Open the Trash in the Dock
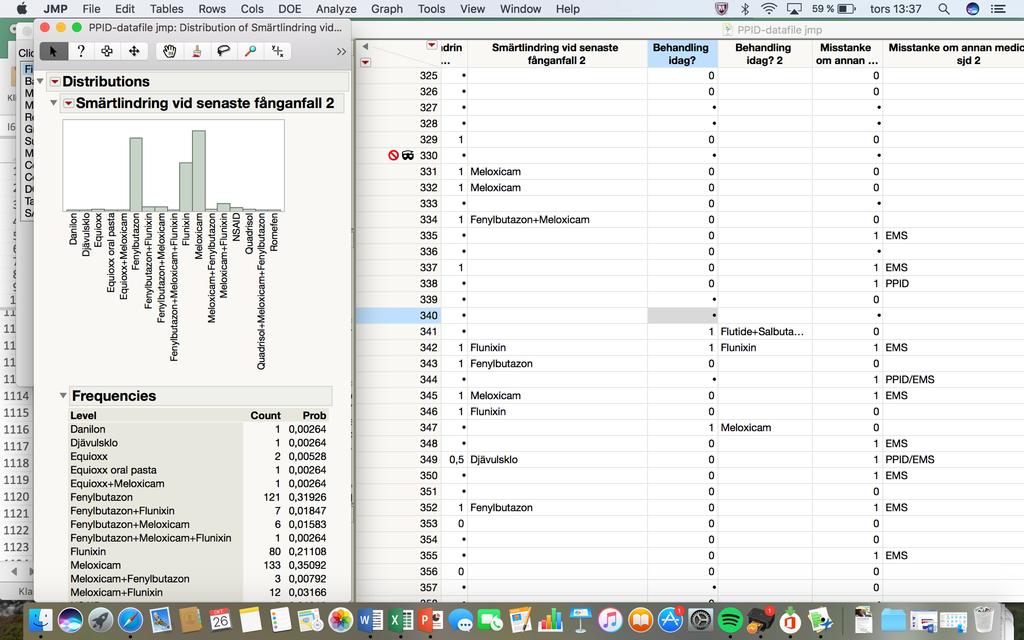The image size is (1024, 640). click(x=984, y=620)
